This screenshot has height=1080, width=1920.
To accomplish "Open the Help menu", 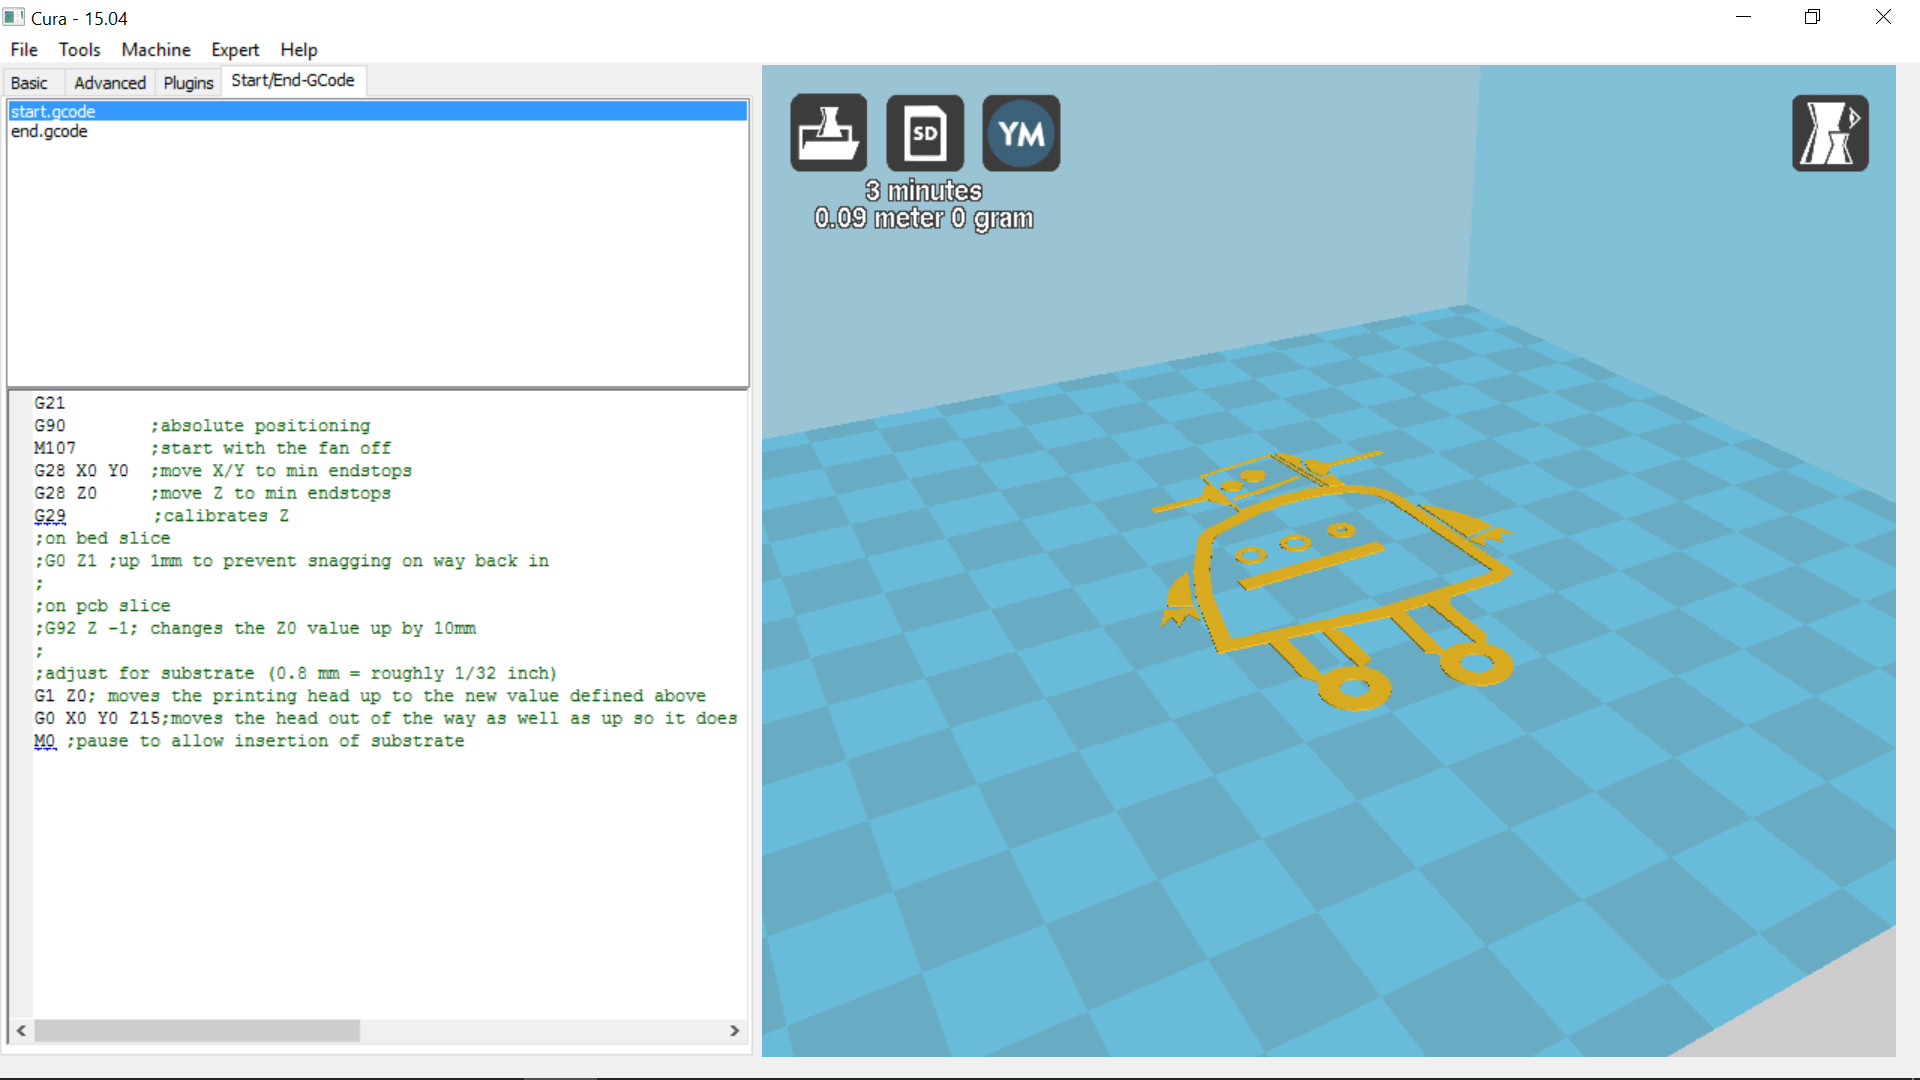I will coord(298,49).
